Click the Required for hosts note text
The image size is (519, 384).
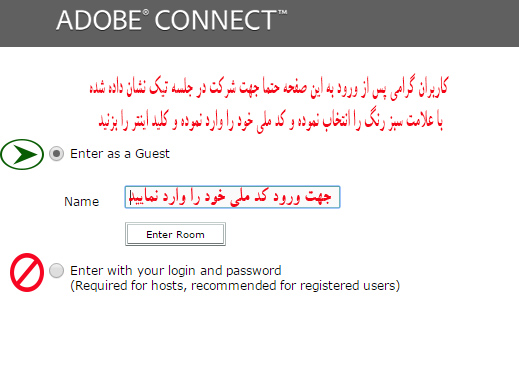[x=235, y=286]
